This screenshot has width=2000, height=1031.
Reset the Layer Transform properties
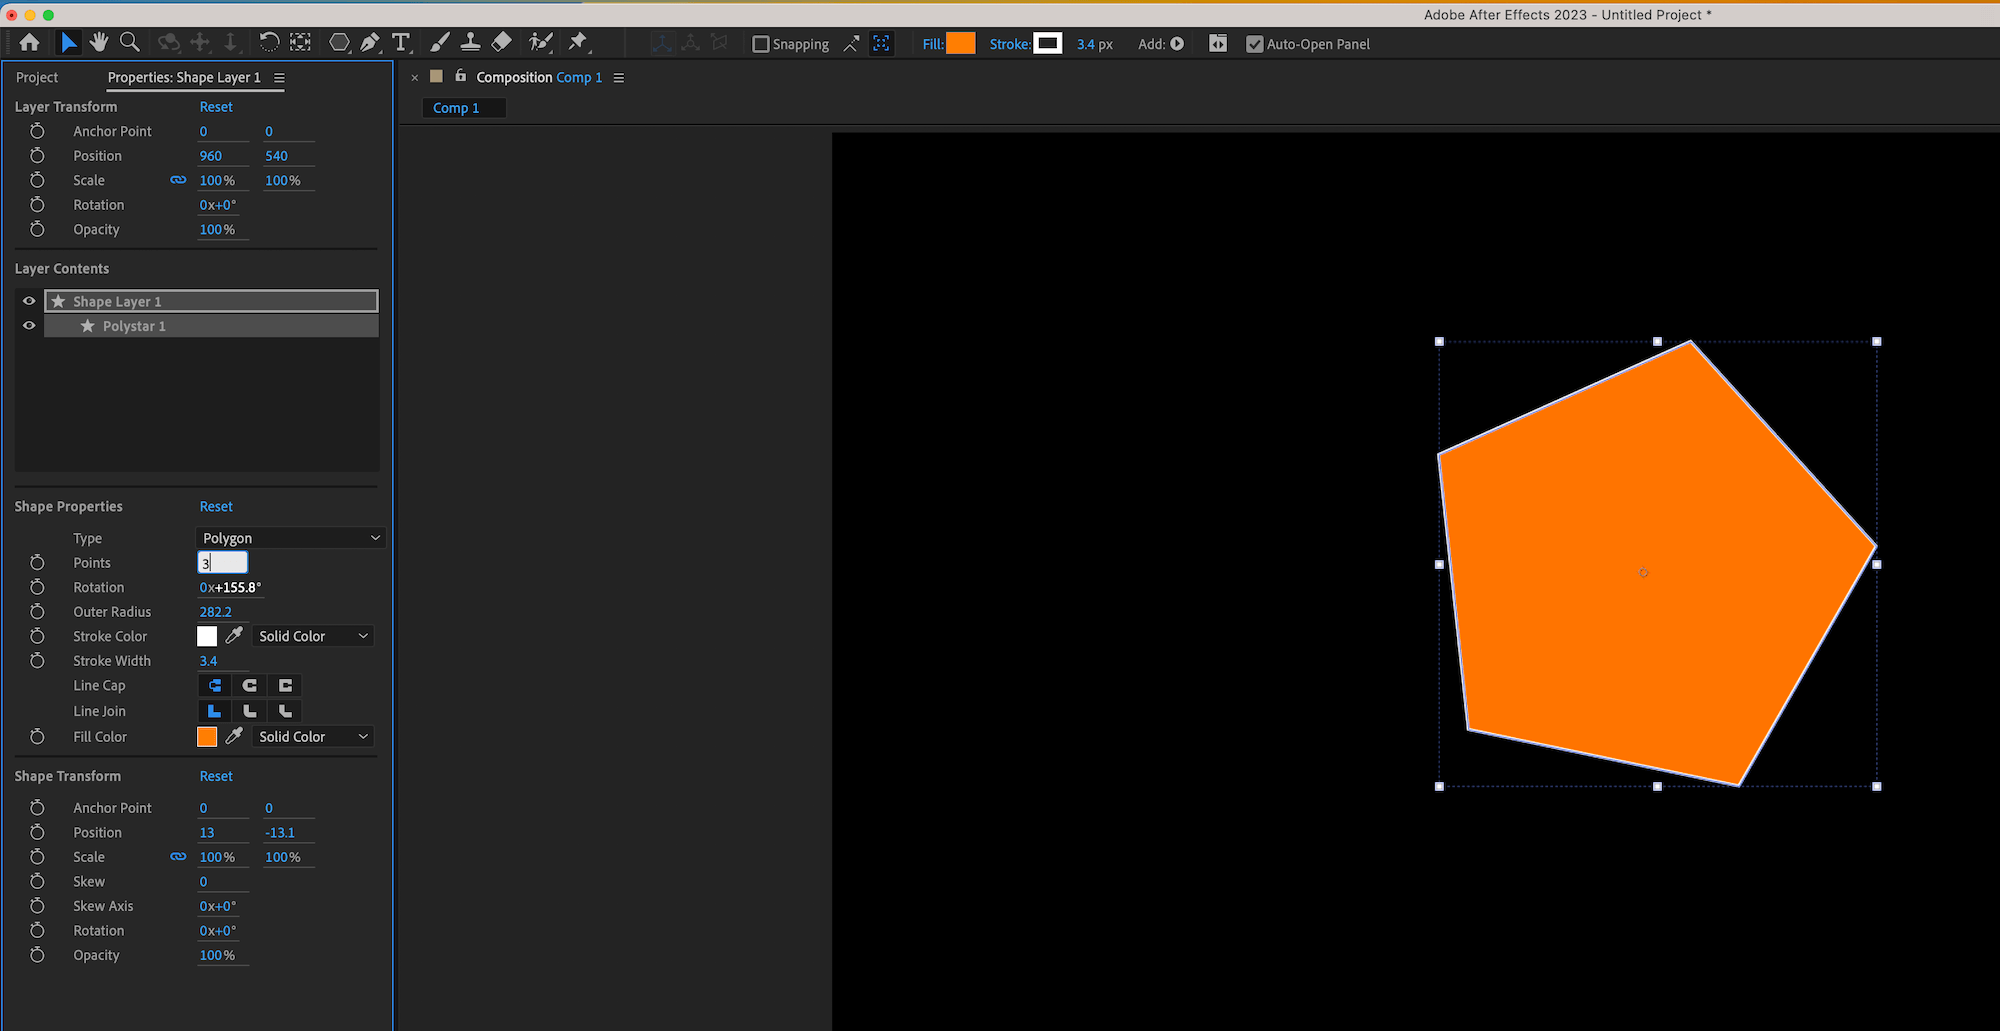point(216,106)
